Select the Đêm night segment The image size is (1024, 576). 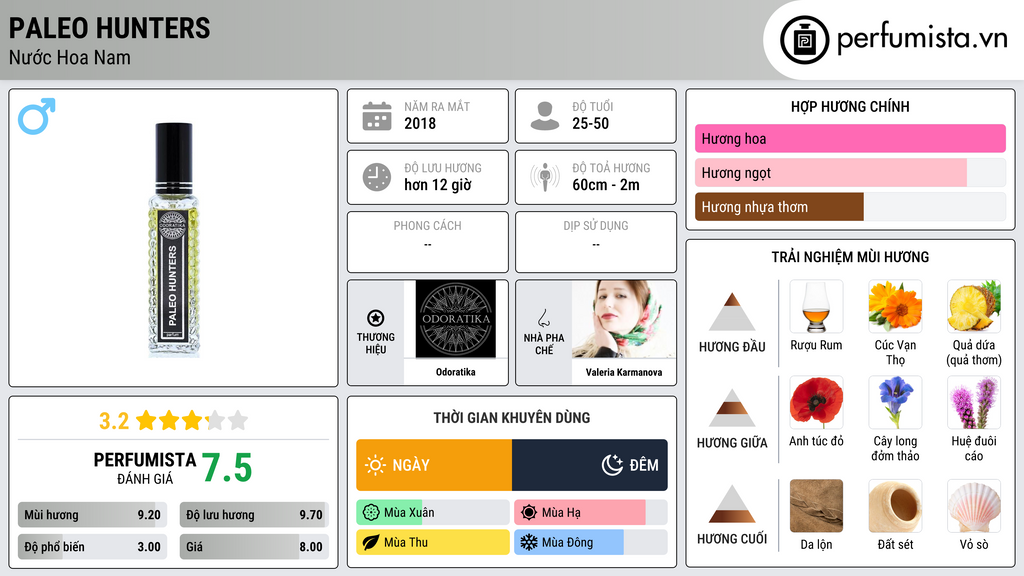tap(590, 465)
